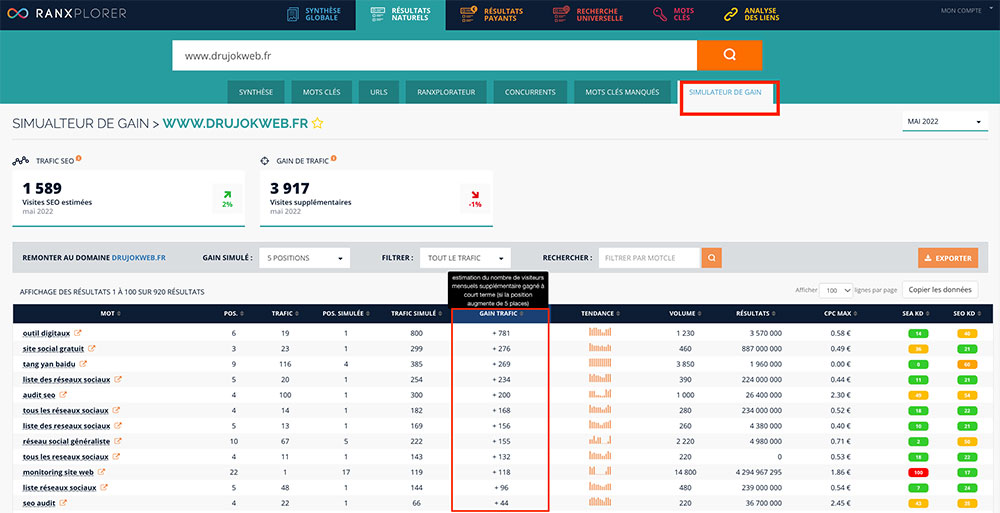The image size is (1000, 513).
Task: Click trend sparkline for audit seo
Action: (599, 394)
